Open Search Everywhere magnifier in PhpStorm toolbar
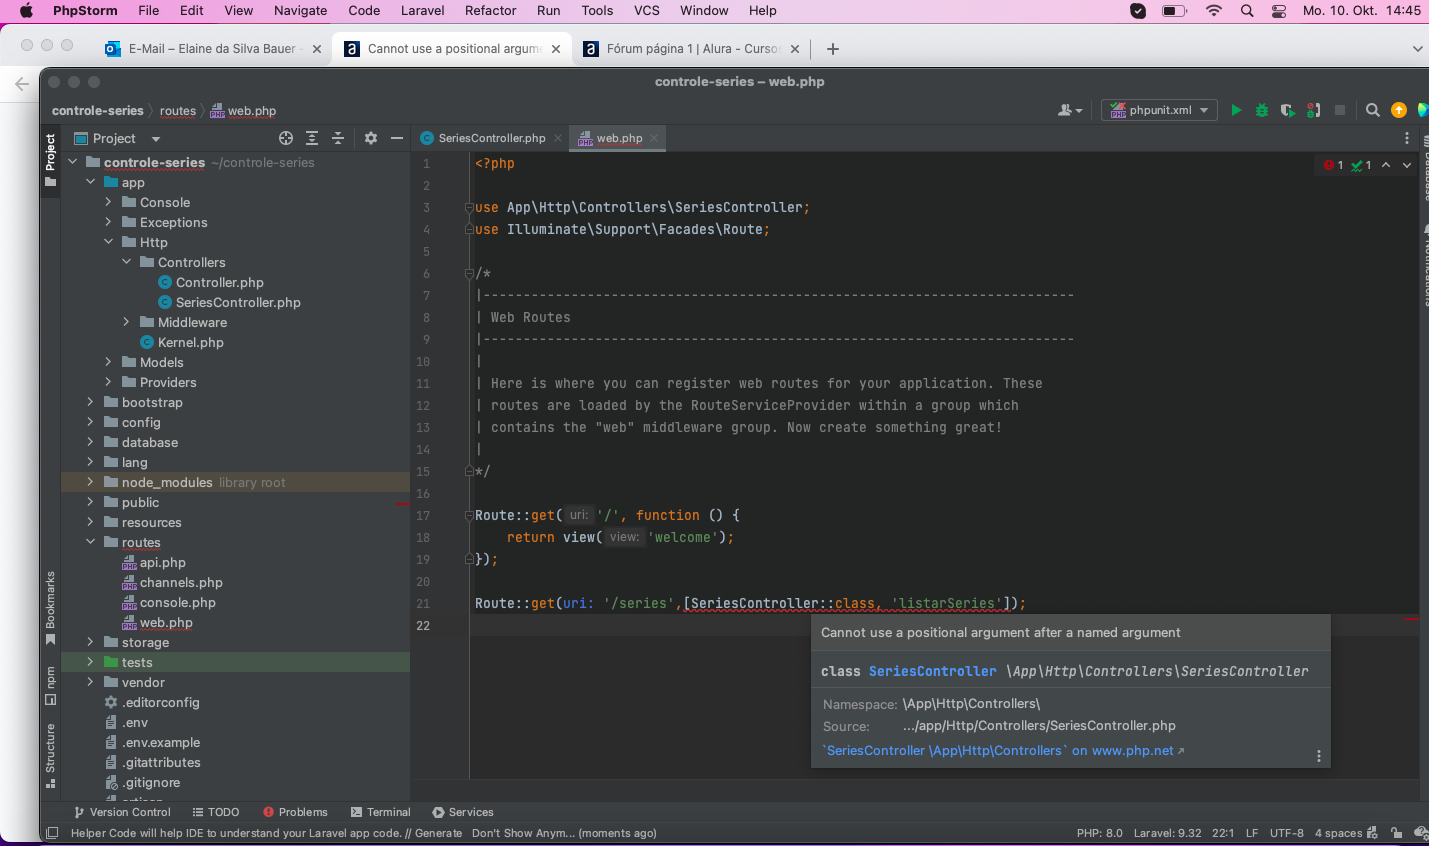Viewport: 1429px width, 846px height. pyautogui.click(x=1373, y=110)
